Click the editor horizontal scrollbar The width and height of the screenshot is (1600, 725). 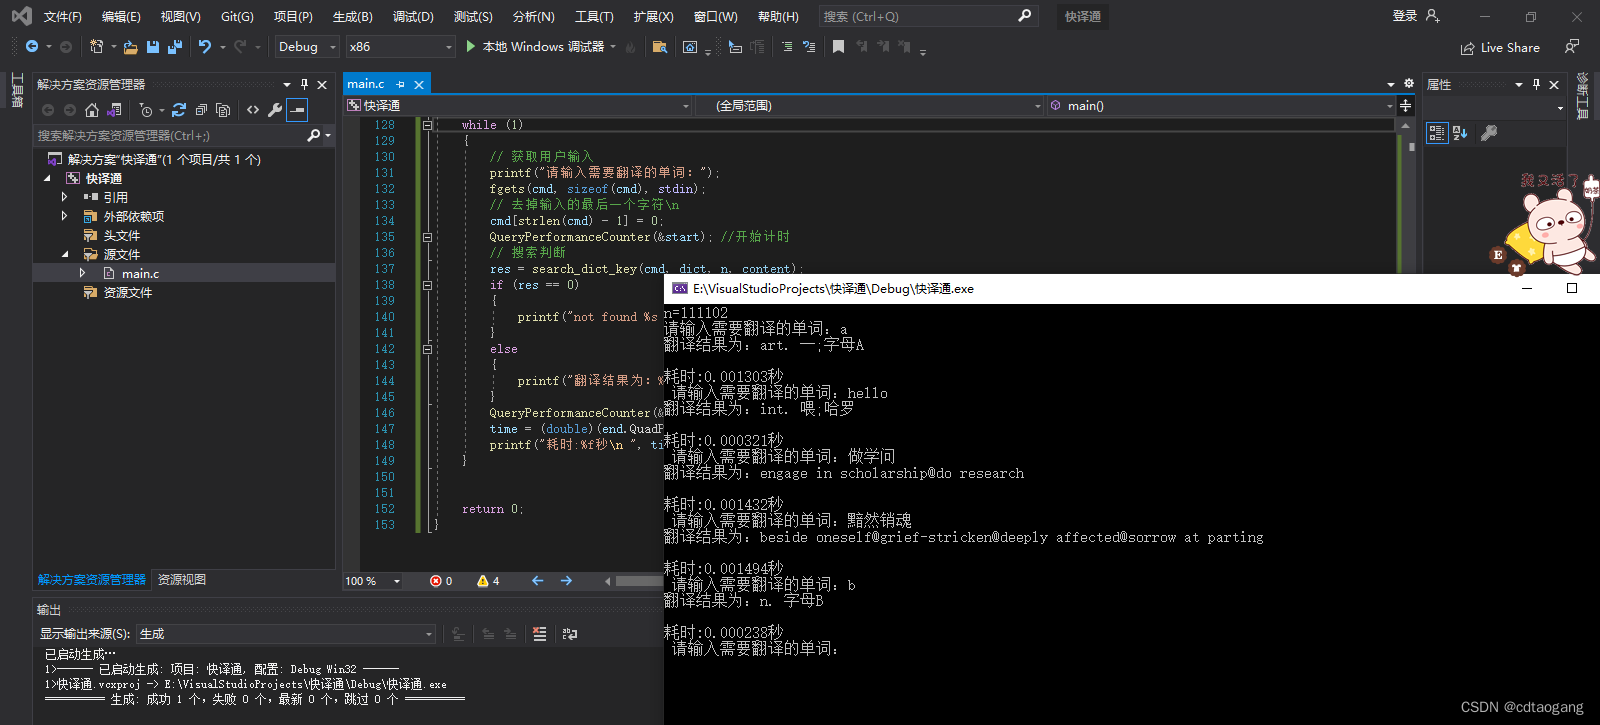(x=638, y=581)
